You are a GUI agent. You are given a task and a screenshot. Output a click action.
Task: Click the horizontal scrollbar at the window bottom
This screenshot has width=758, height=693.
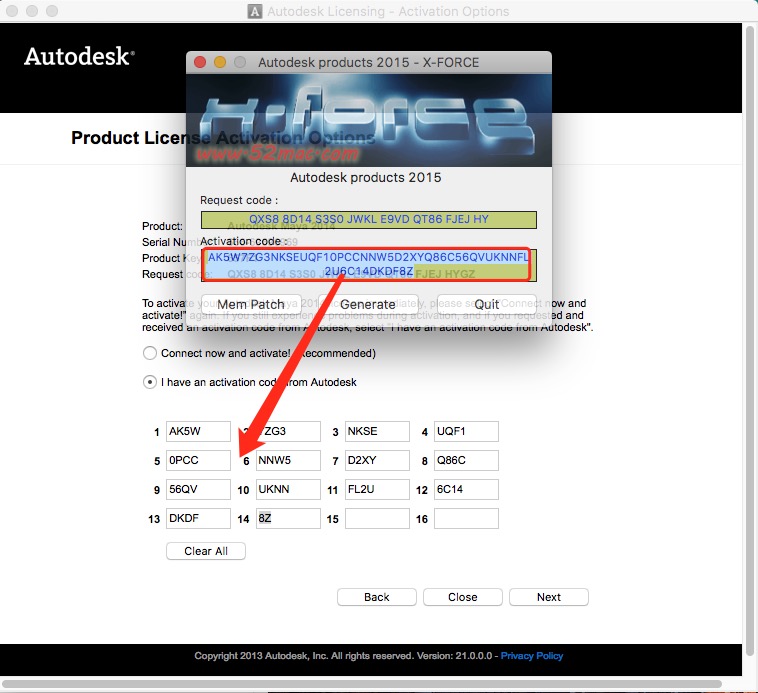(362, 684)
